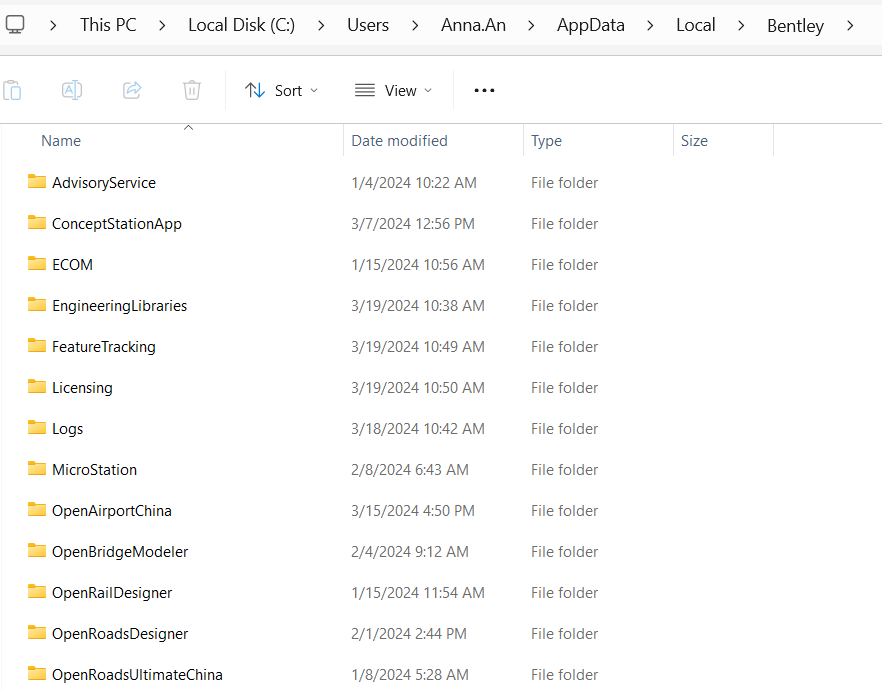882x690 pixels.
Task: Expand chevron after Anna.An breadcrumb
Action: 531,25
